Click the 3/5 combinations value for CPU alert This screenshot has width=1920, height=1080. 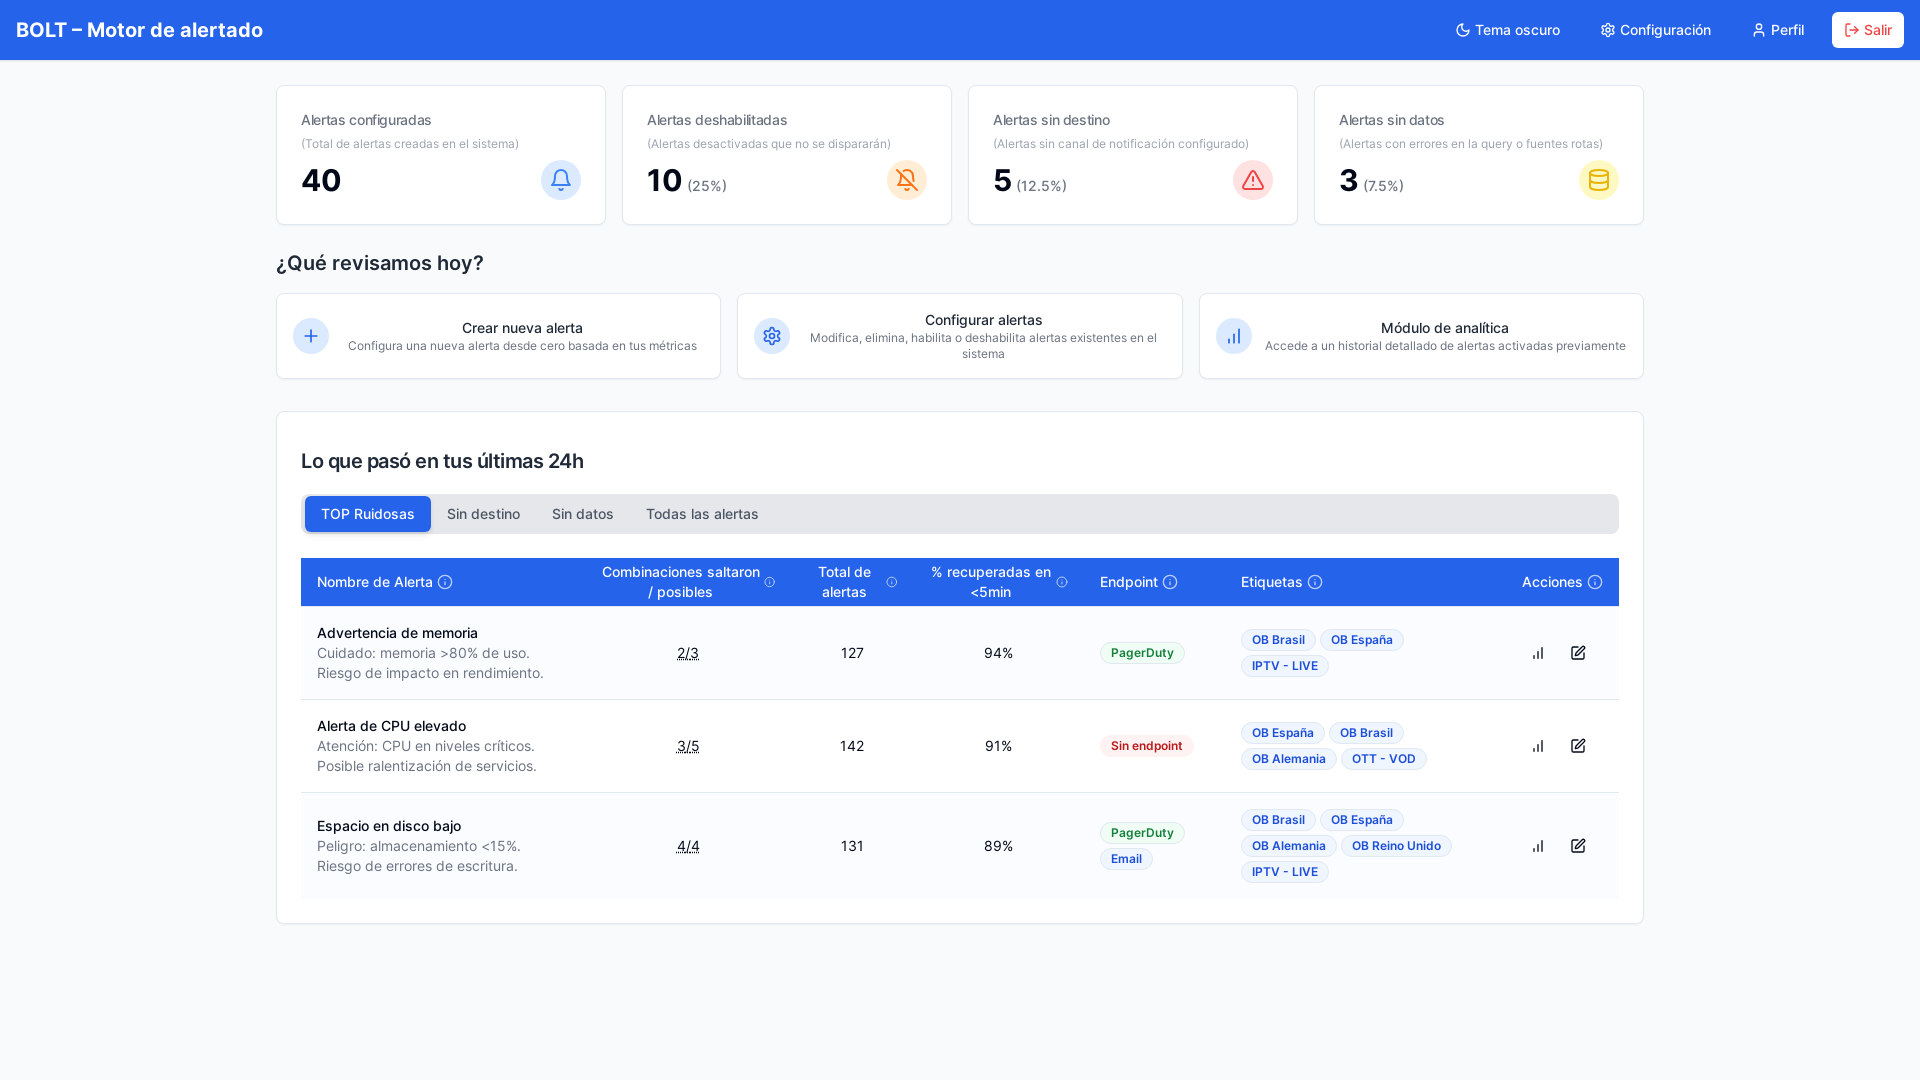(688, 746)
